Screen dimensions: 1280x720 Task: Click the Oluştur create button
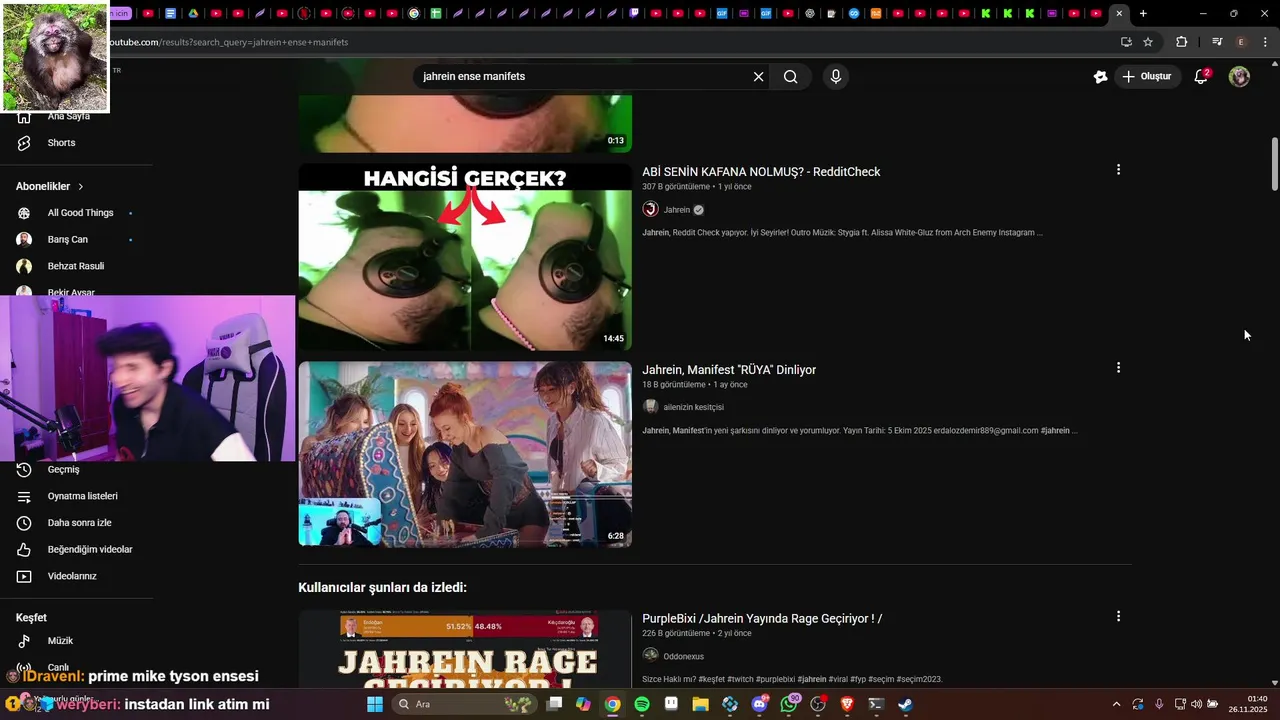(x=1147, y=77)
